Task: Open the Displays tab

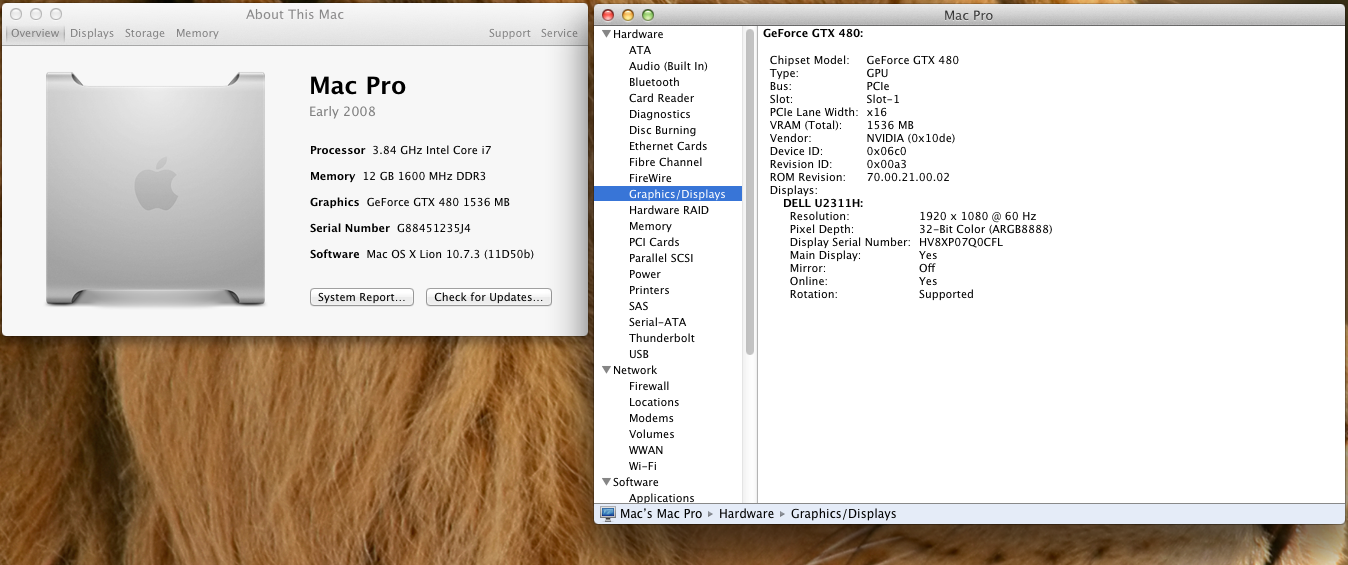Action: (92, 33)
